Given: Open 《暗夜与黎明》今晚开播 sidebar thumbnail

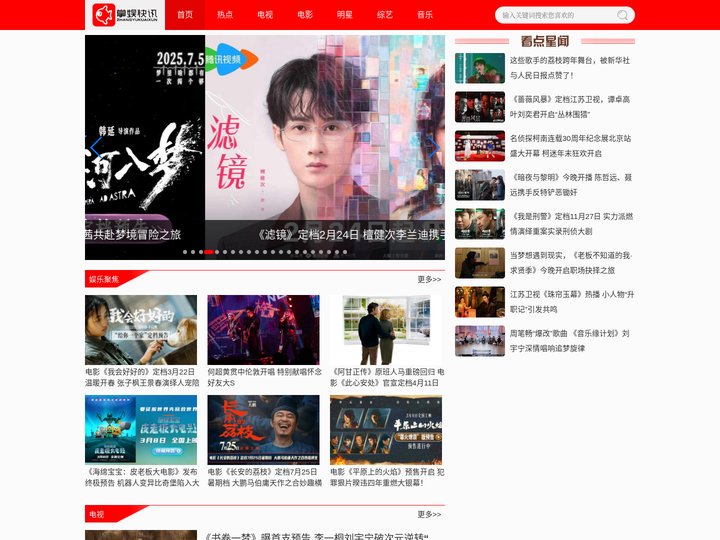Looking at the screenshot, I should [x=480, y=185].
